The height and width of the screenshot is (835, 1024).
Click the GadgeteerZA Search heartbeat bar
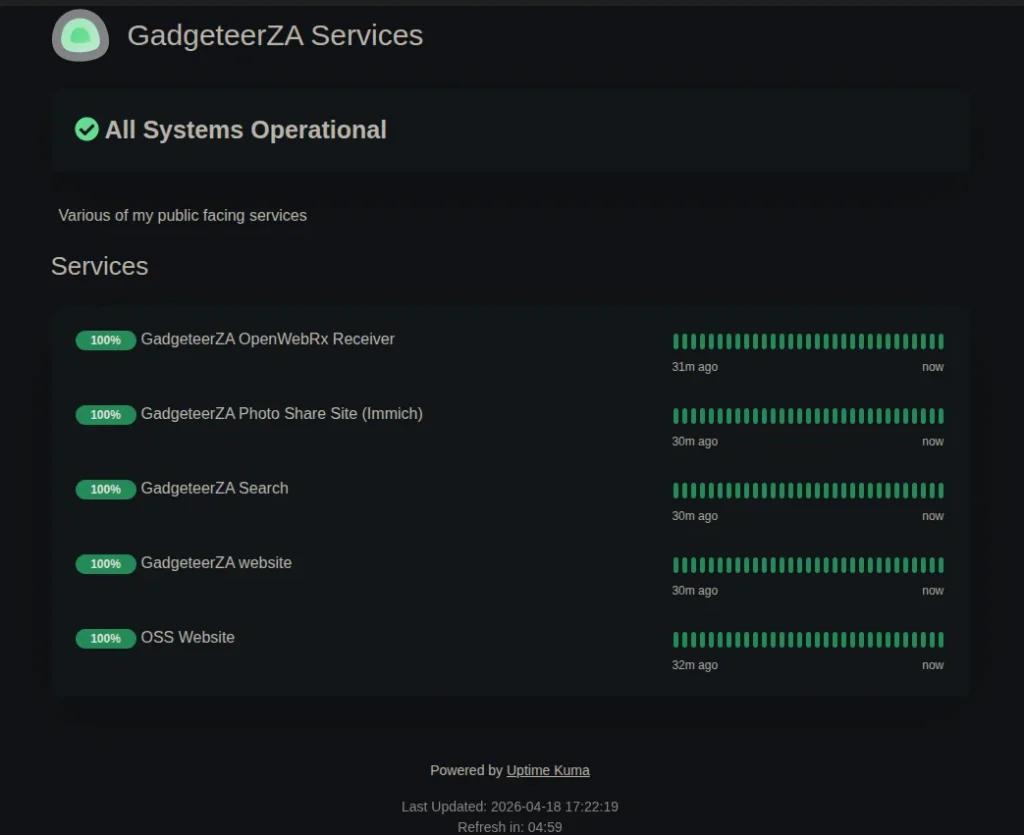[808, 490]
